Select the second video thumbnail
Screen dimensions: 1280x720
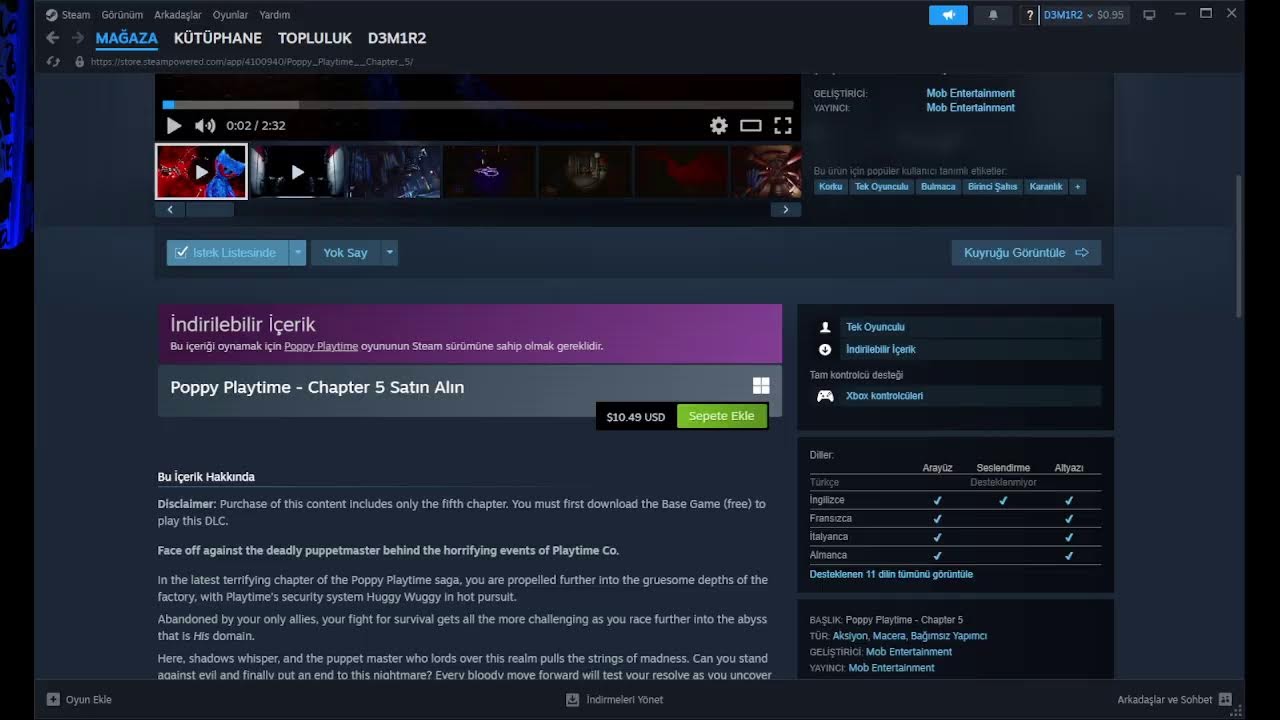(297, 172)
